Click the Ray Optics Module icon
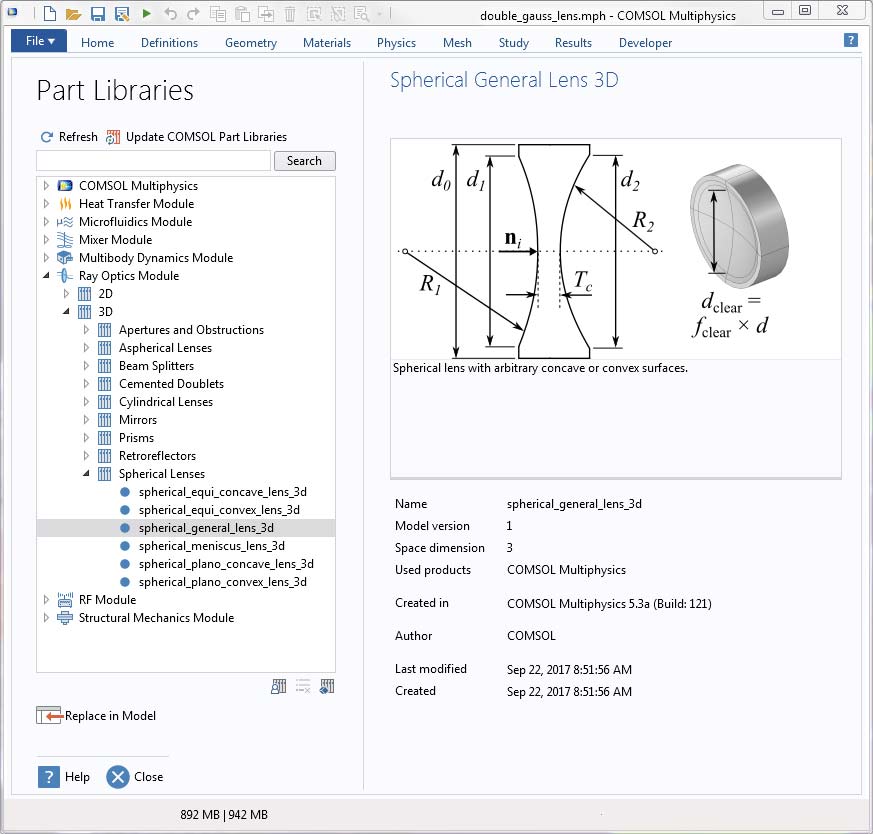Viewport: 873px width, 834px height. point(65,276)
